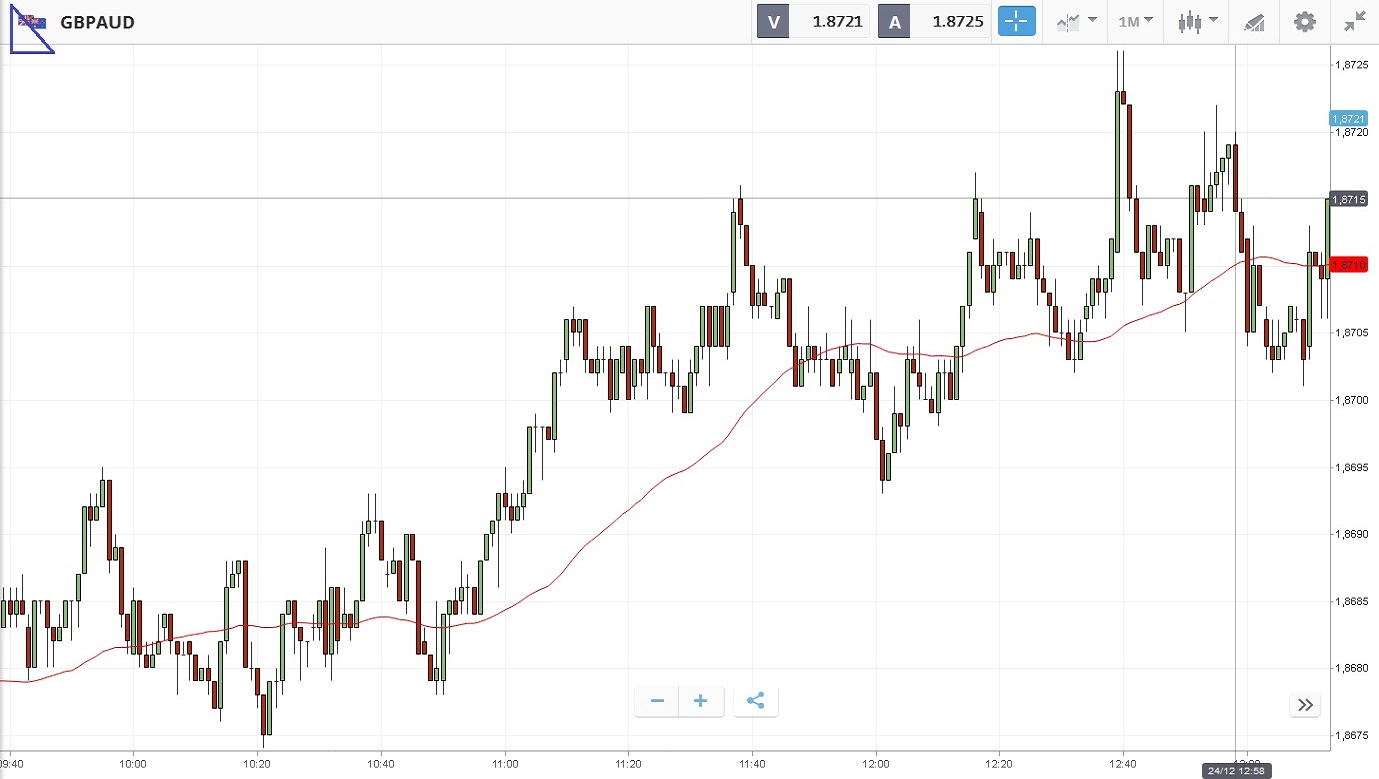Click the 1,8720 price axis label
This screenshot has height=779, width=1379.
tap(1351, 132)
